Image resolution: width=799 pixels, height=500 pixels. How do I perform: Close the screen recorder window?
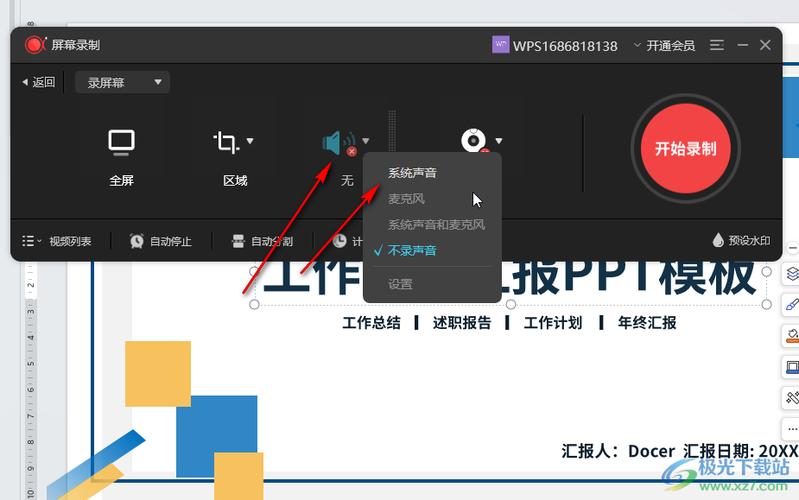[x=765, y=45]
